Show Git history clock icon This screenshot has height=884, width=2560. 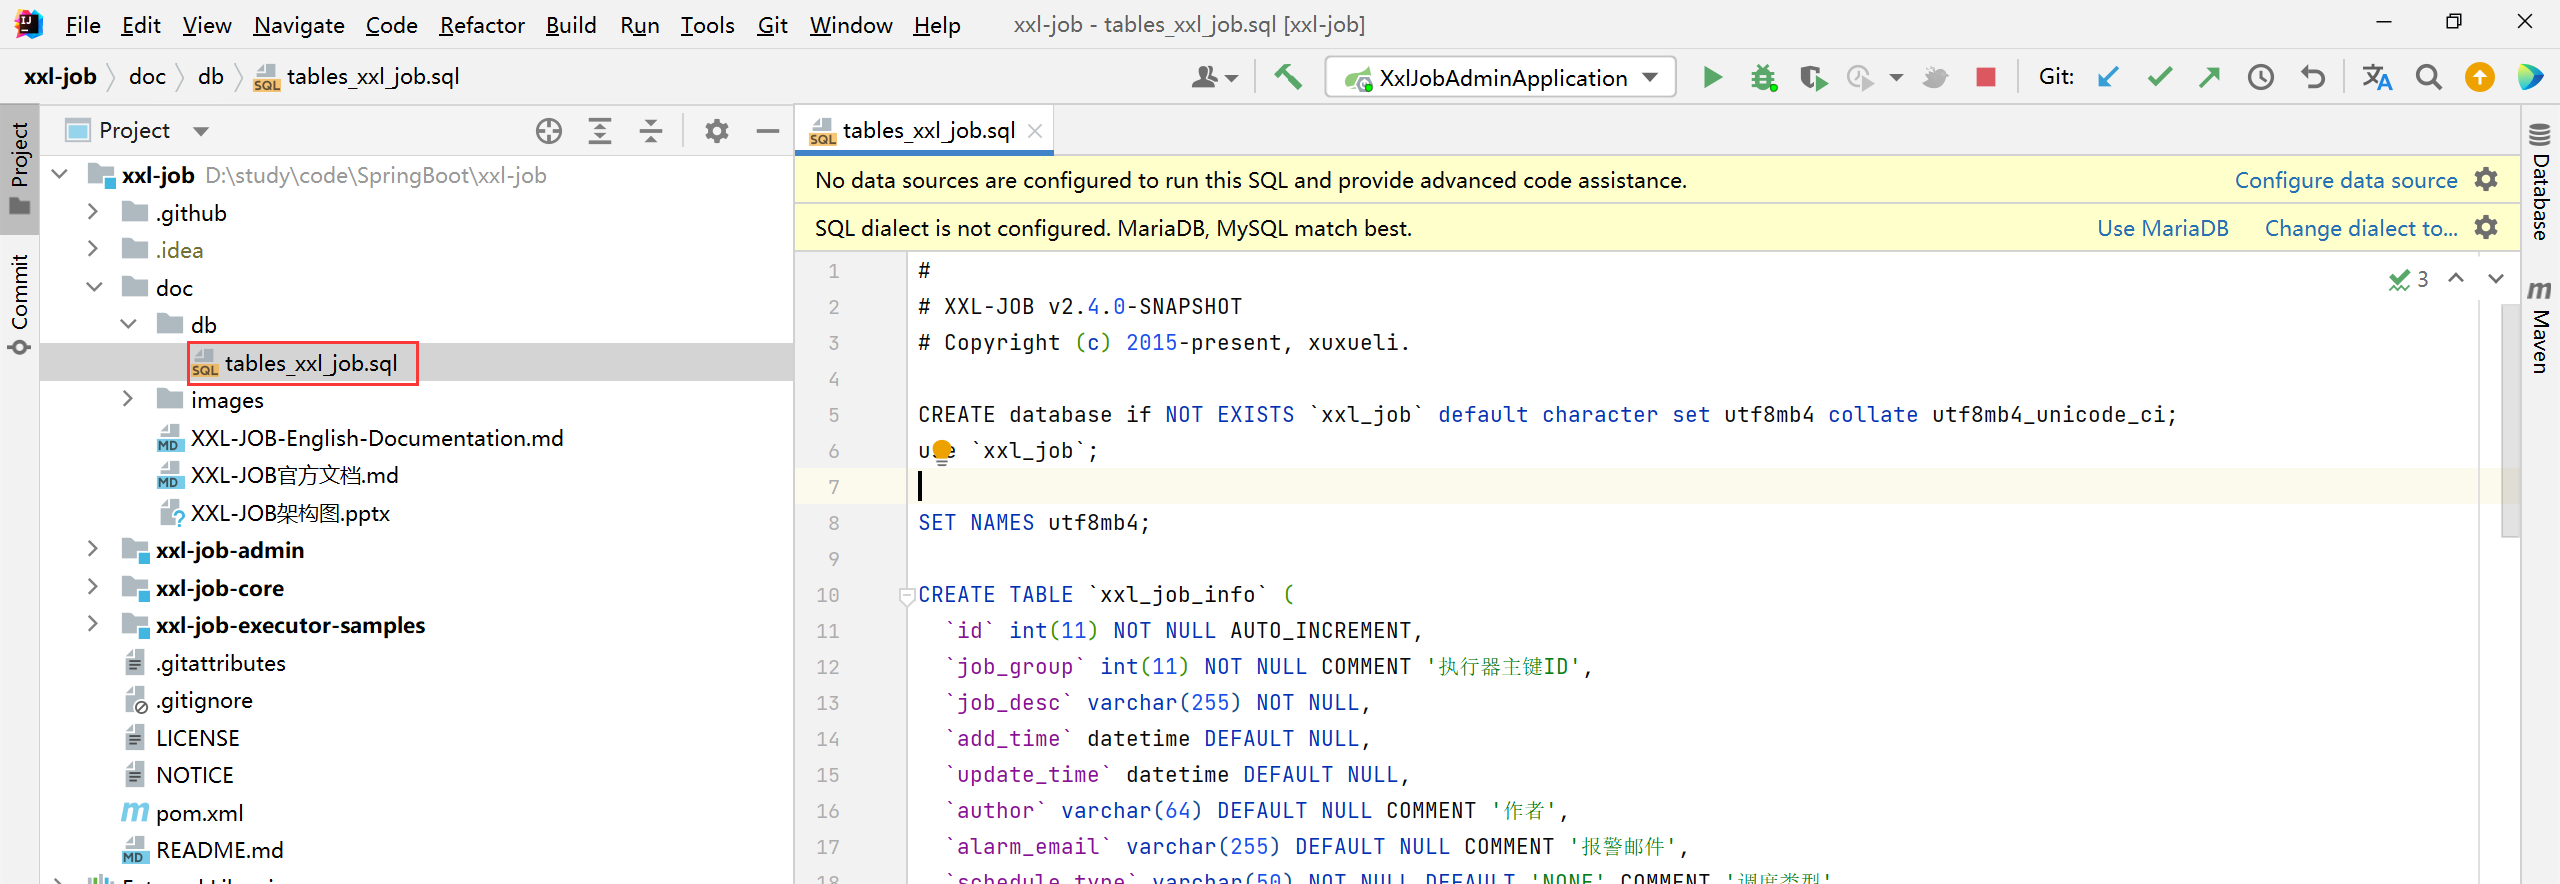pos(2260,77)
